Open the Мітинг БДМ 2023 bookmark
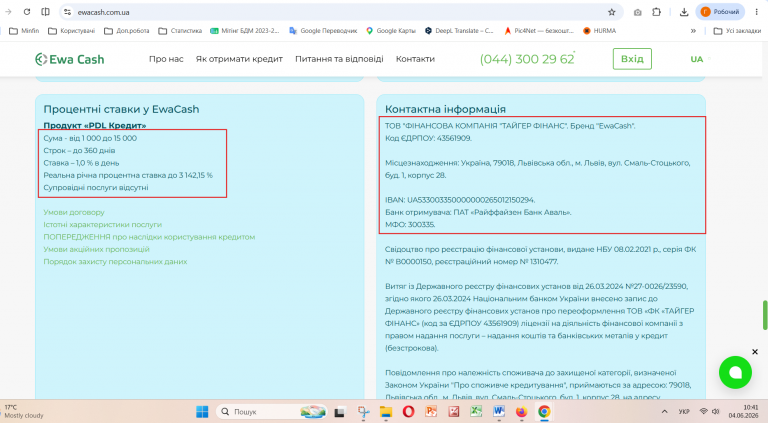This screenshot has height=423, width=768. (244, 31)
